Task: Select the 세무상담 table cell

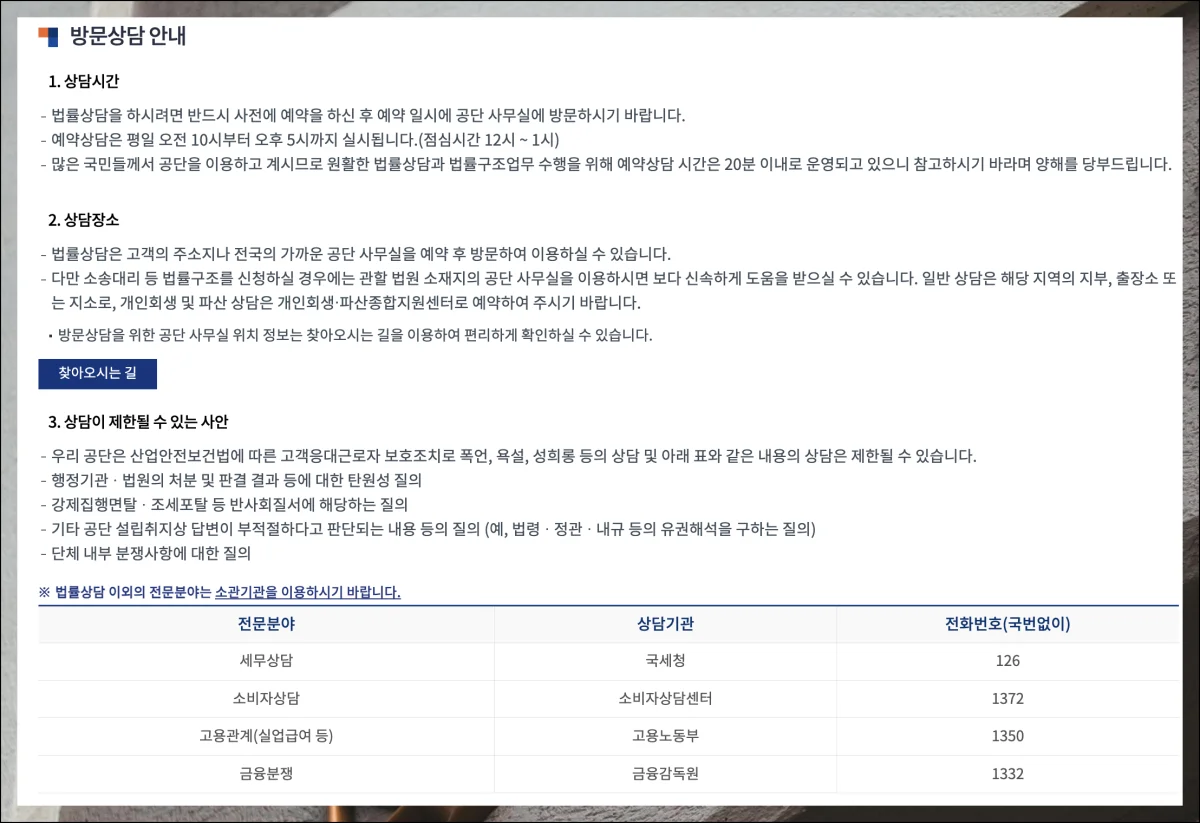Action: (x=266, y=661)
